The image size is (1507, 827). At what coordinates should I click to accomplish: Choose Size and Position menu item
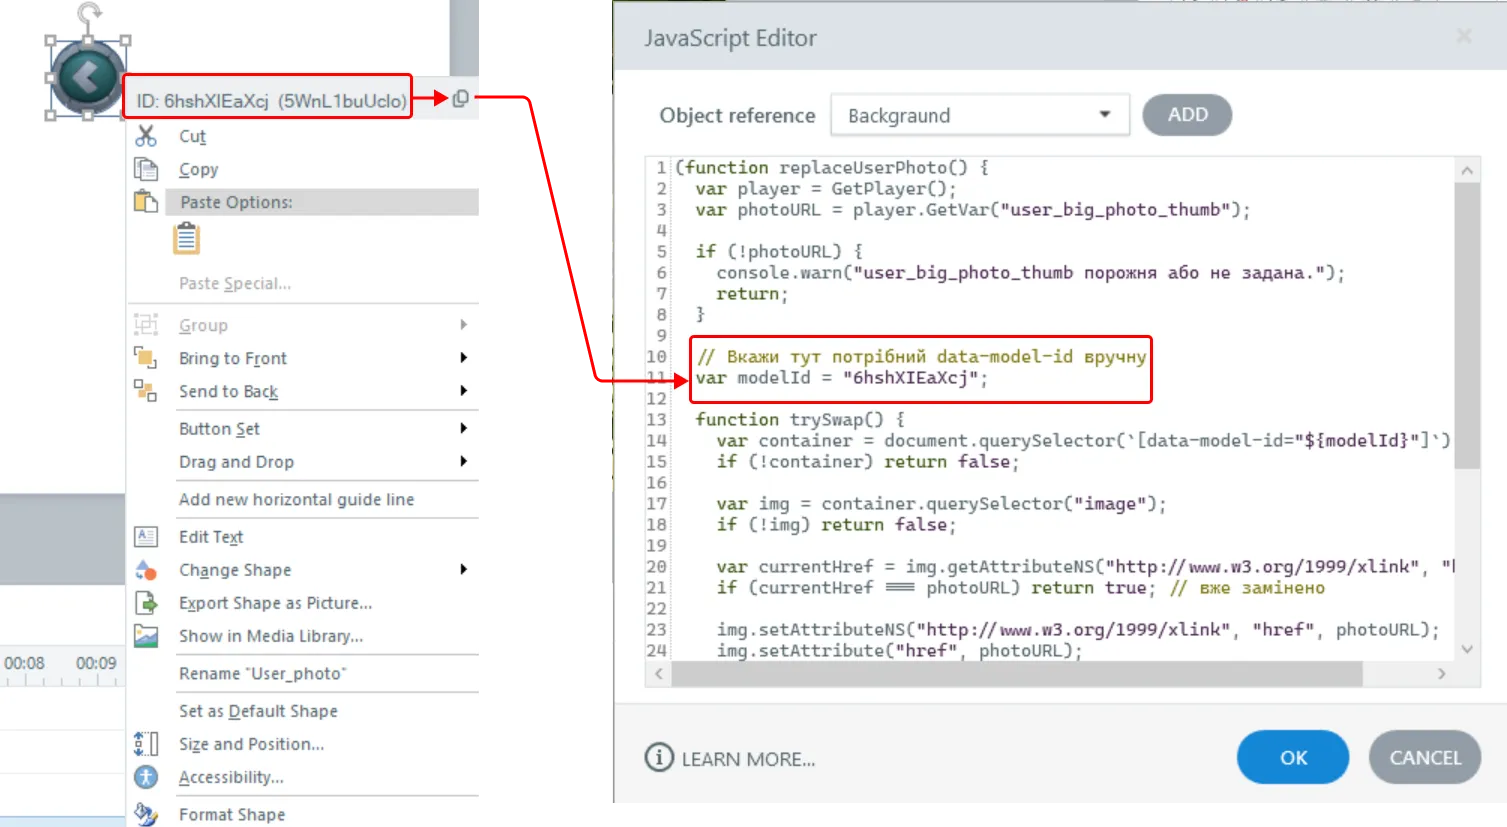(x=251, y=744)
